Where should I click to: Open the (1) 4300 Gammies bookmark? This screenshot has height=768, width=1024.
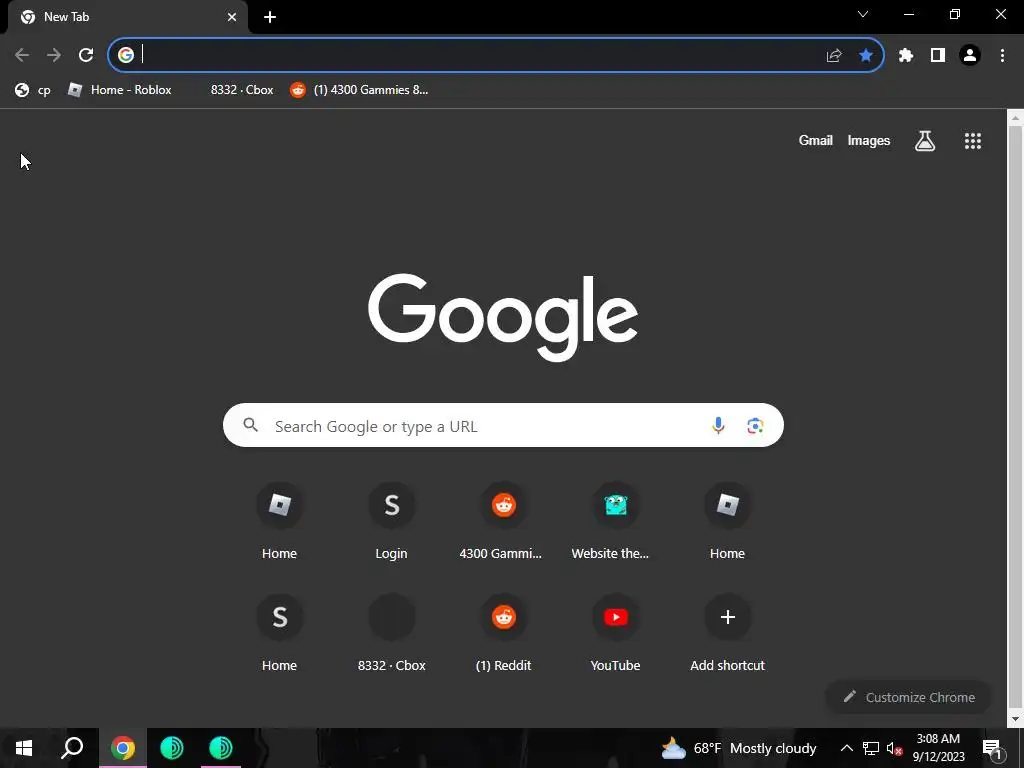[x=359, y=90]
